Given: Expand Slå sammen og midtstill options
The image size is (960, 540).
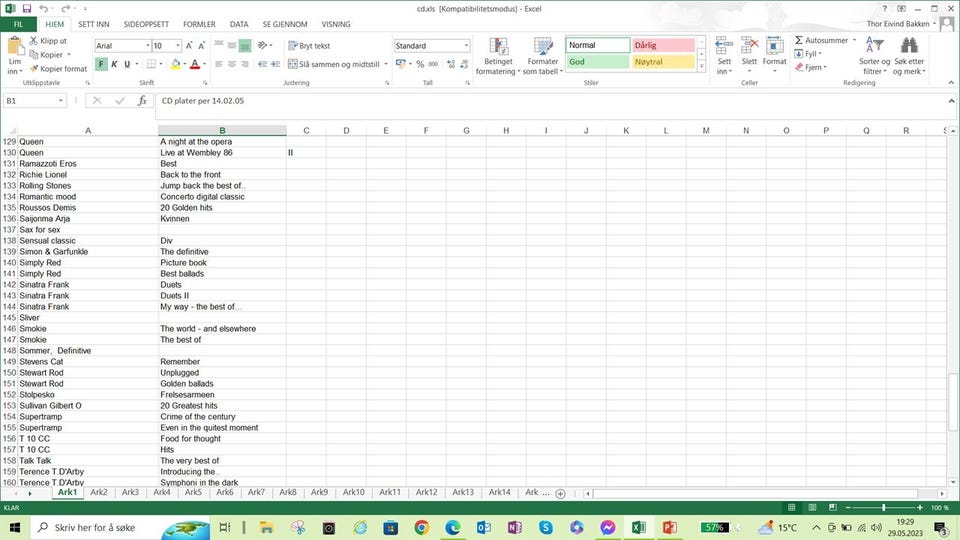Looking at the screenshot, I should 386,64.
